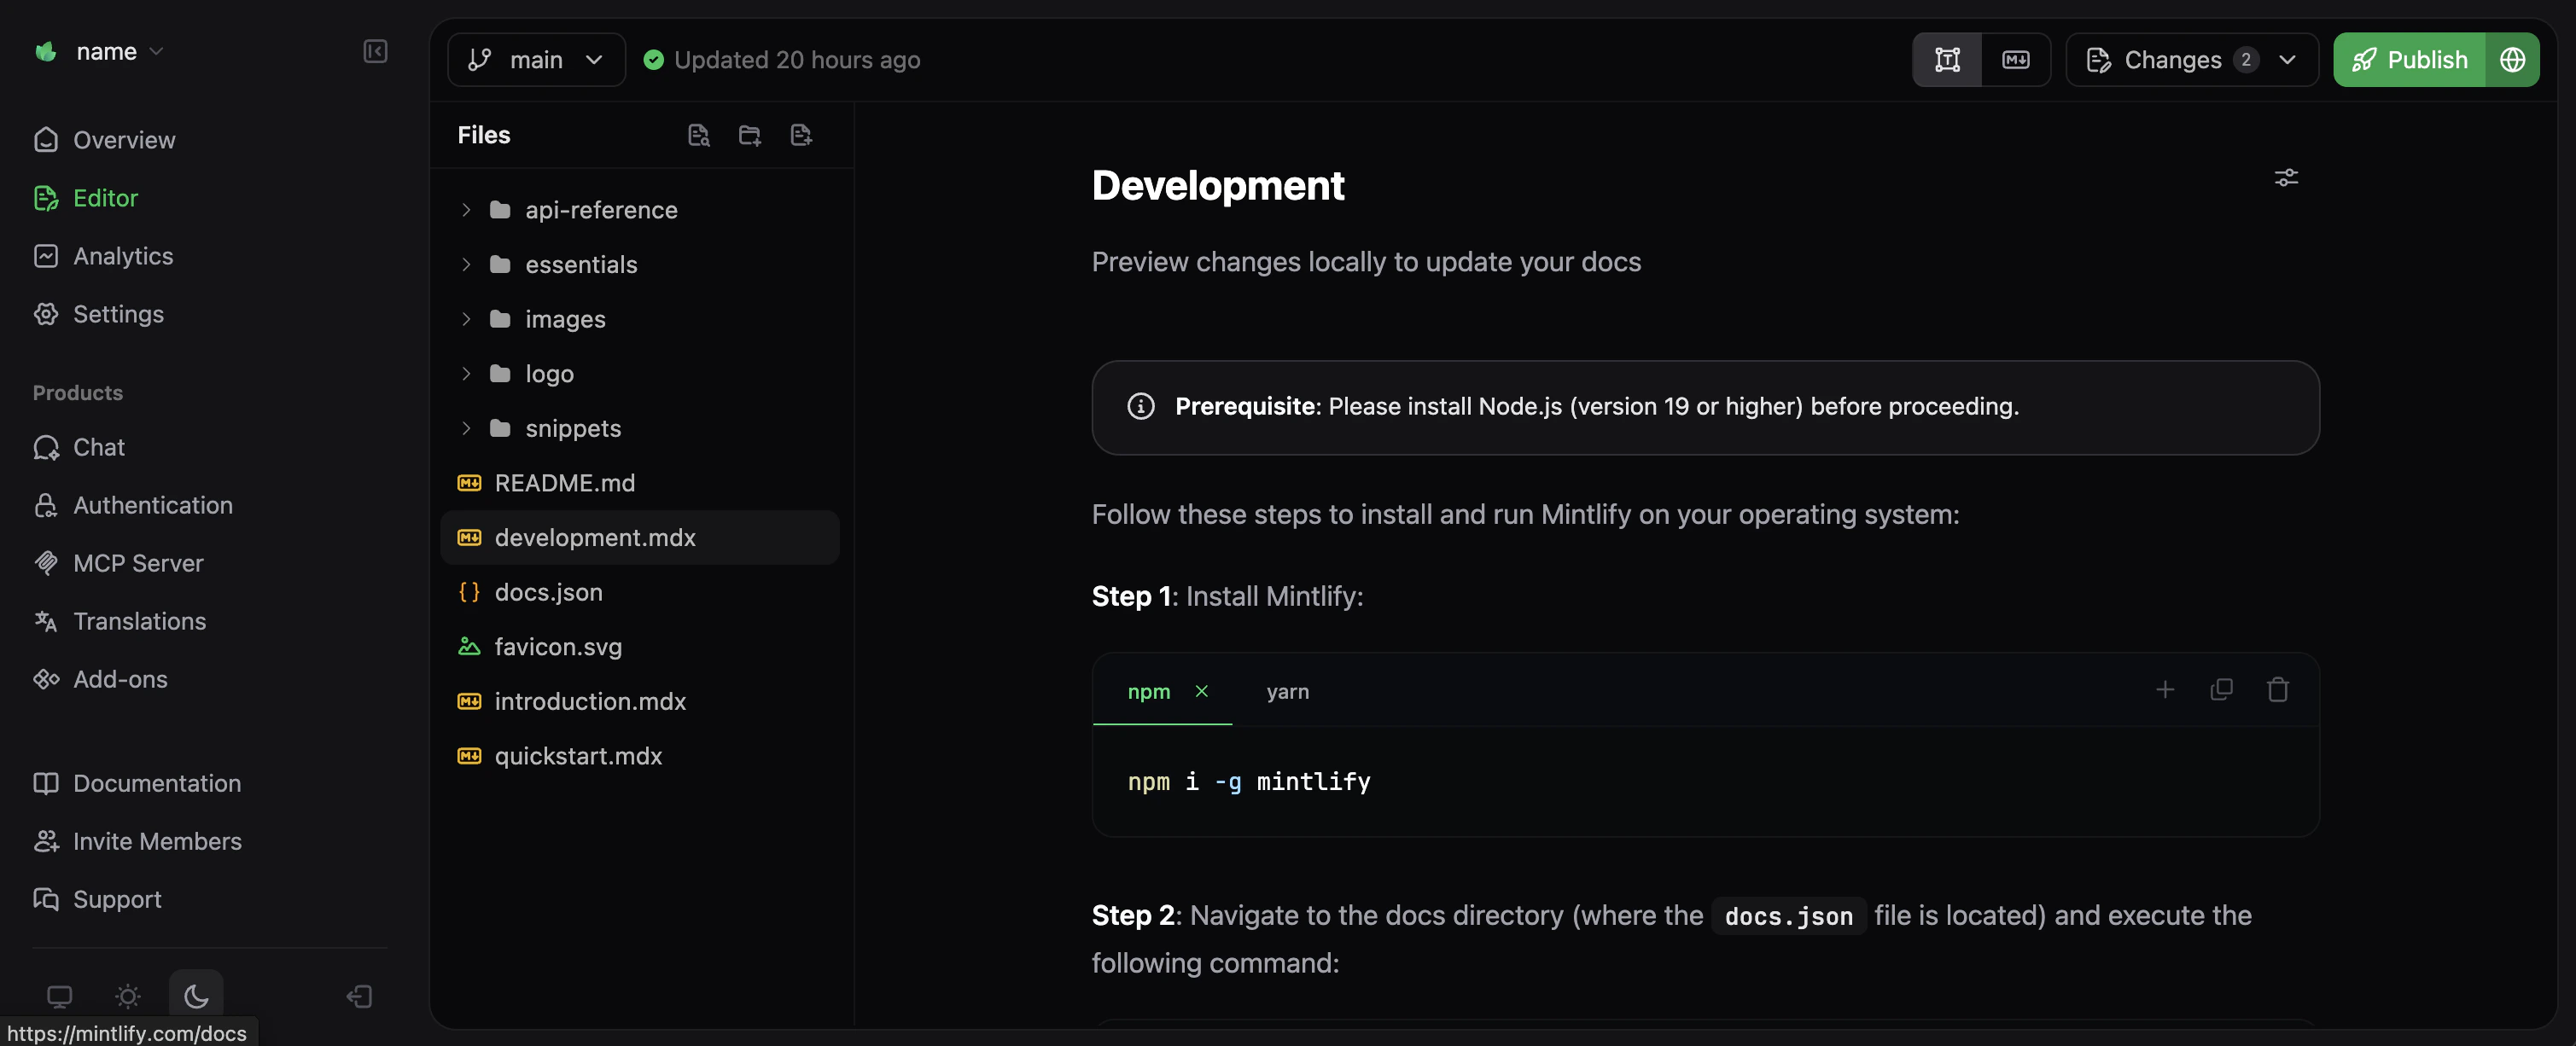Open the file search icon in Files panel
The image size is (2576, 1046).
point(698,134)
